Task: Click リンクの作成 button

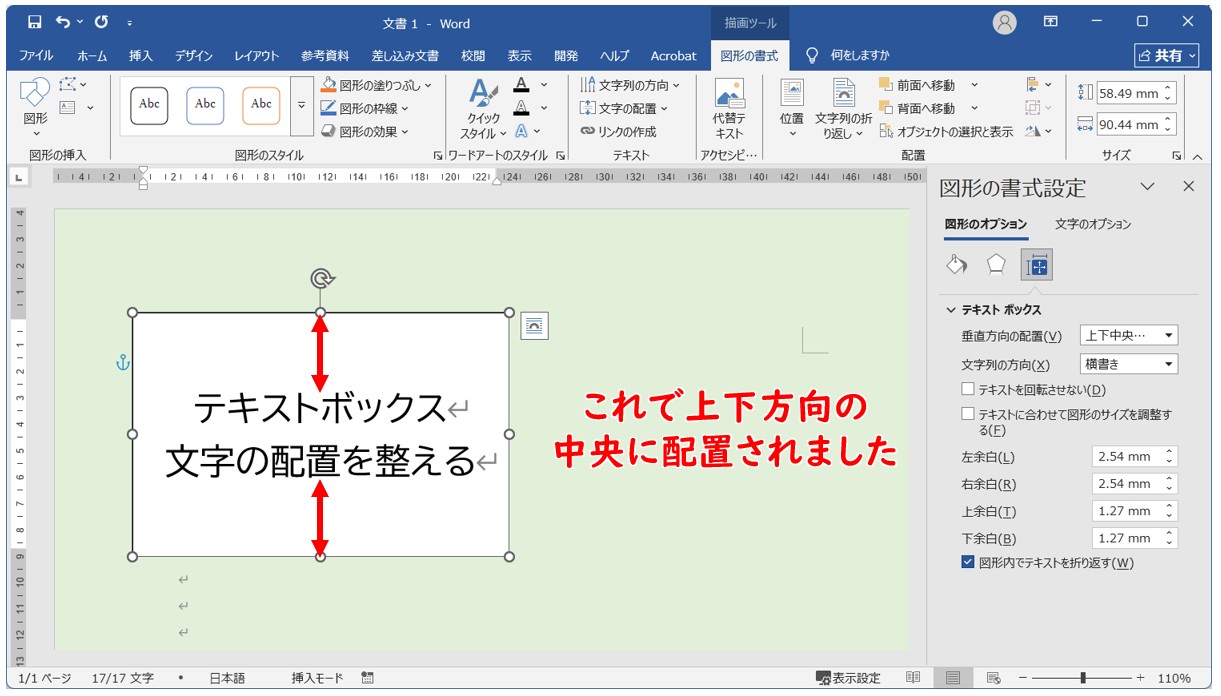Action: point(618,131)
